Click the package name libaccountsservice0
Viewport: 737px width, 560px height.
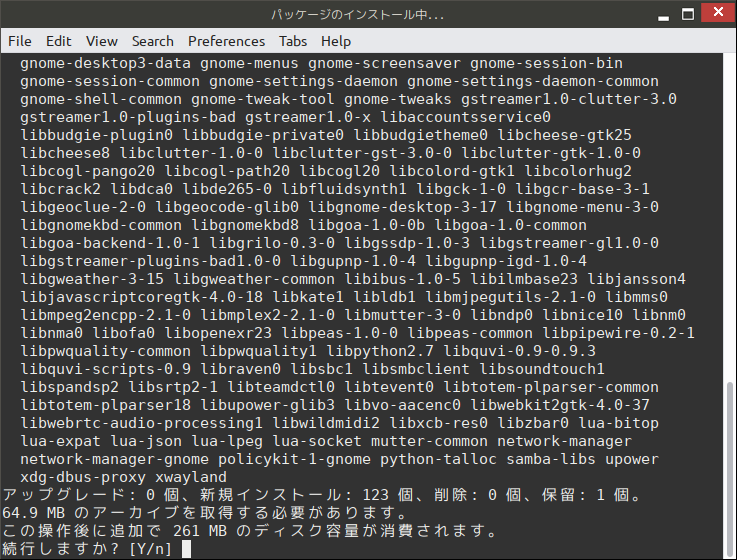coord(465,117)
